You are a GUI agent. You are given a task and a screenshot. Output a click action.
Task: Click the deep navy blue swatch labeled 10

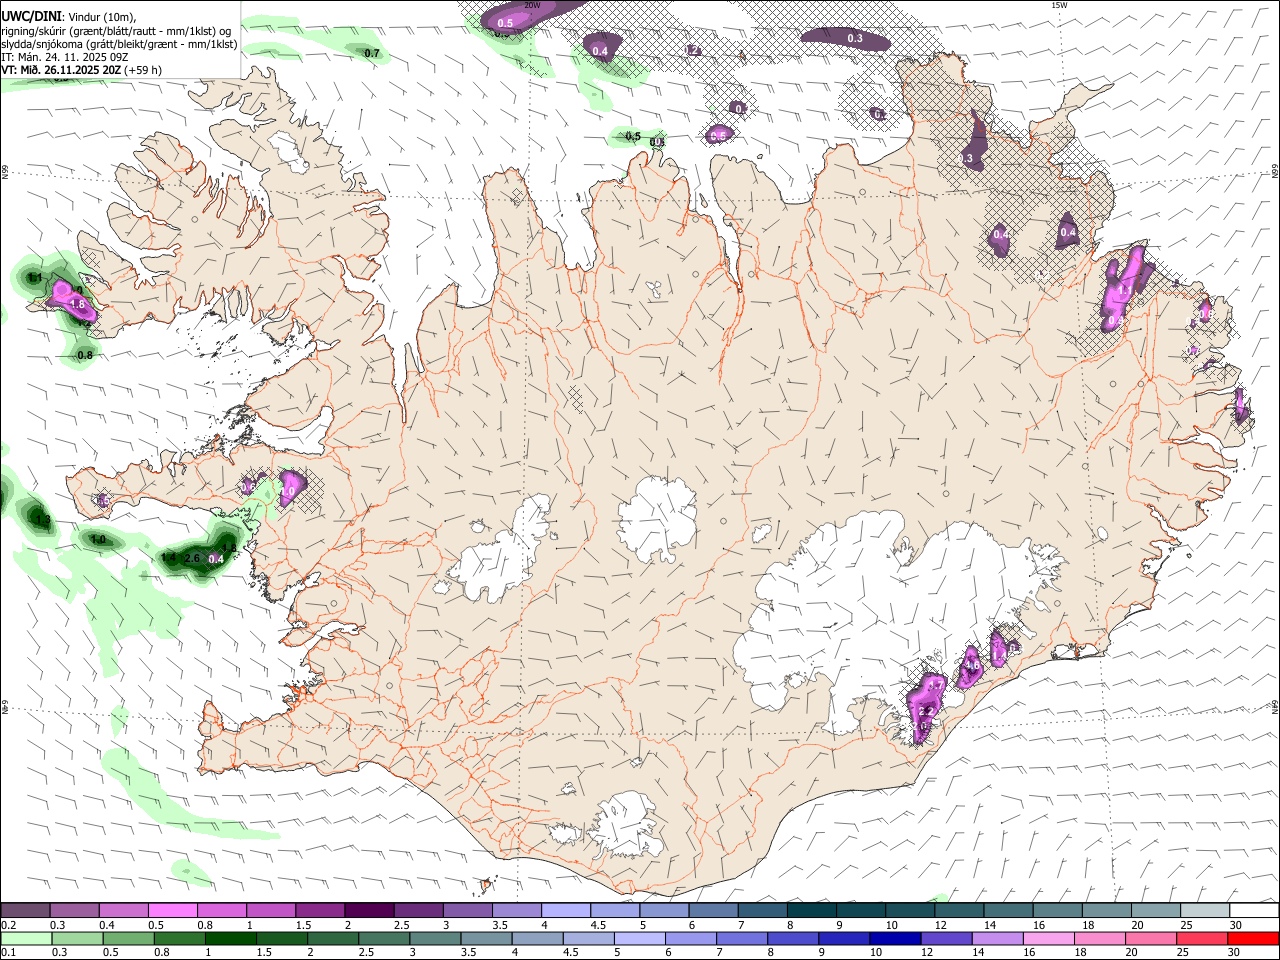click(895, 938)
